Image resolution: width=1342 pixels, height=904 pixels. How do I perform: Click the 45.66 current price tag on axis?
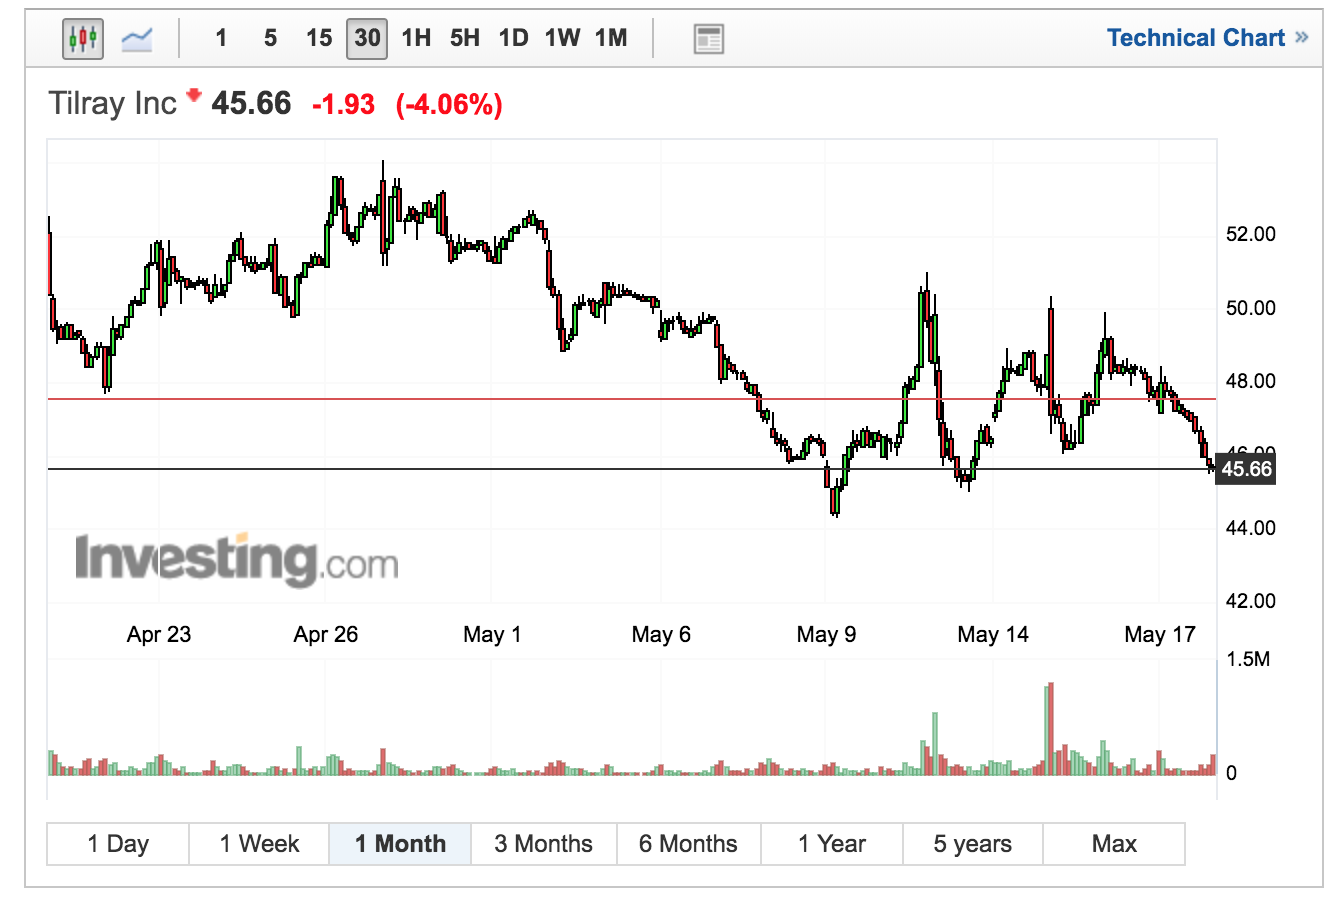(1245, 469)
